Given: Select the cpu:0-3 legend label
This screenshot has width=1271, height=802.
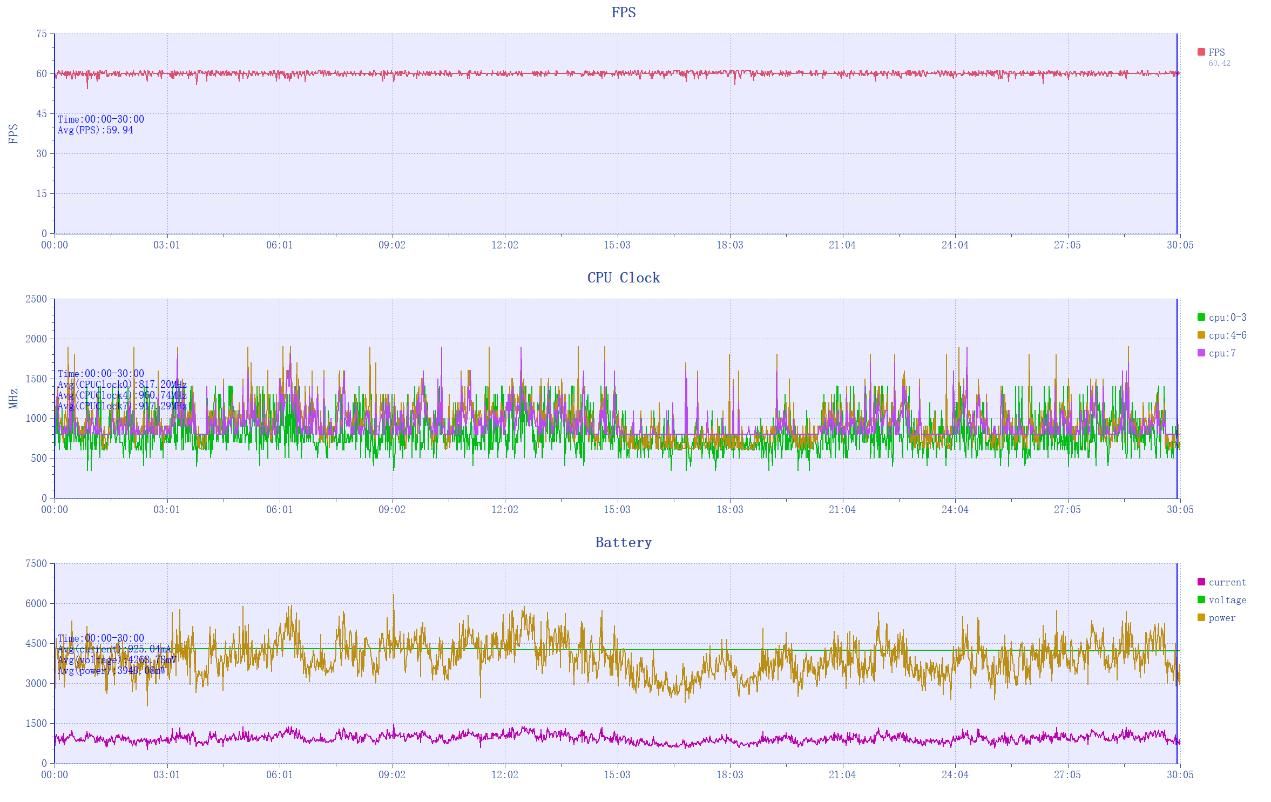Looking at the screenshot, I should click(1228, 318).
